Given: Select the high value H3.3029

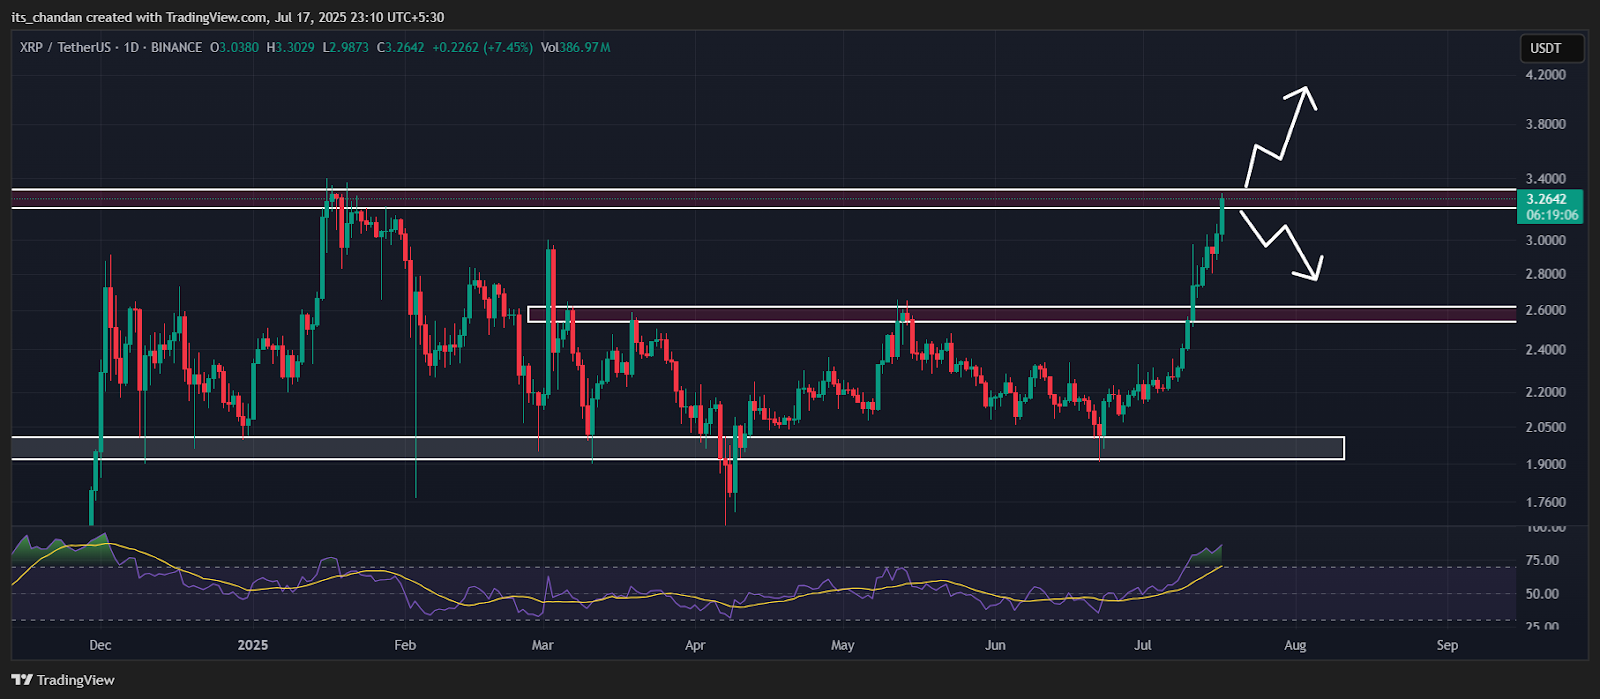Looking at the screenshot, I should coord(289,47).
